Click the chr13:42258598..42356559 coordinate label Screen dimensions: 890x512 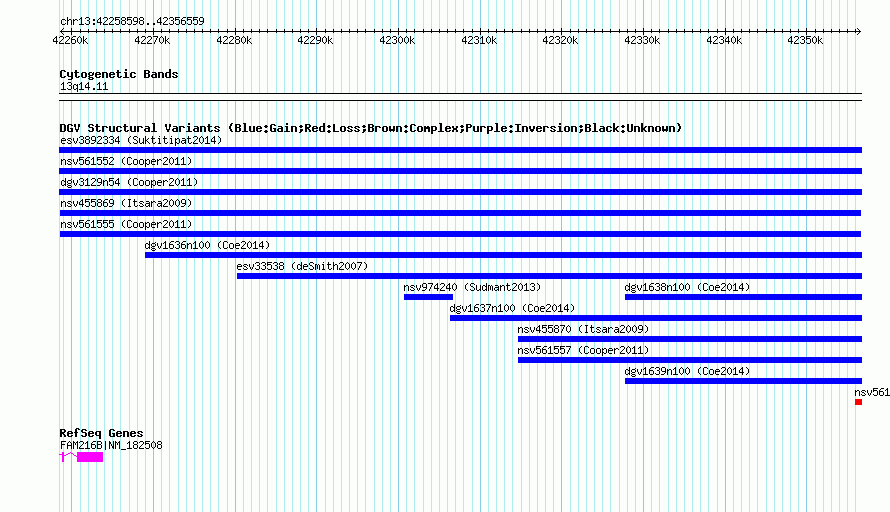click(132, 22)
